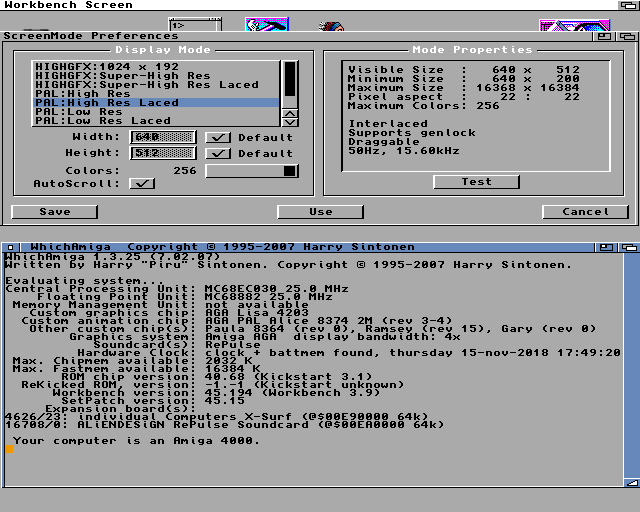The width and height of the screenshot is (640, 512).
Task: Click the ScreenMode Preferences window depth gadget
Action: coord(627,35)
